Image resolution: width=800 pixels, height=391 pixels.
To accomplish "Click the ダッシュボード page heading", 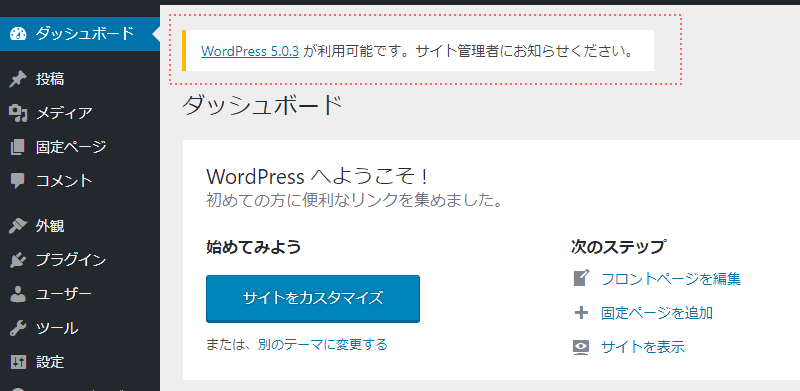I will 262,106.
